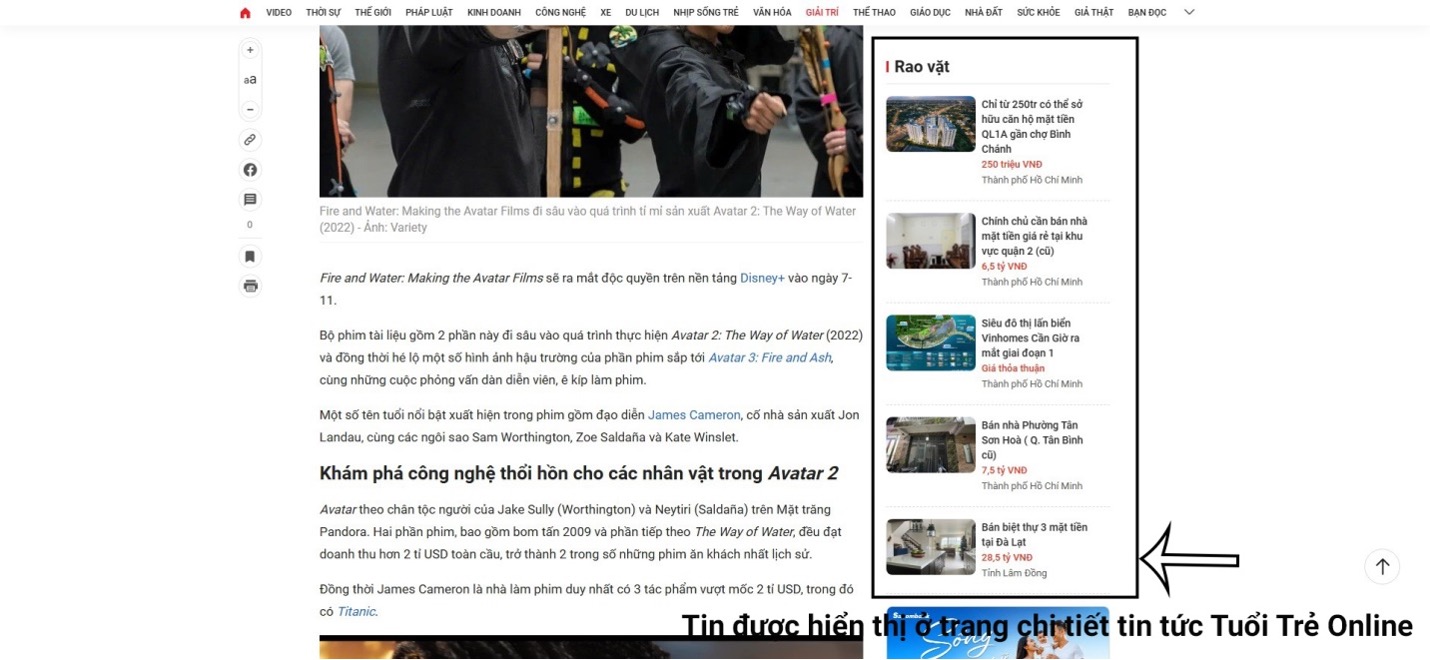Print the article using the printer icon
Image resolution: width=1430 pixels, height=660 pixels.
point(250,286)
